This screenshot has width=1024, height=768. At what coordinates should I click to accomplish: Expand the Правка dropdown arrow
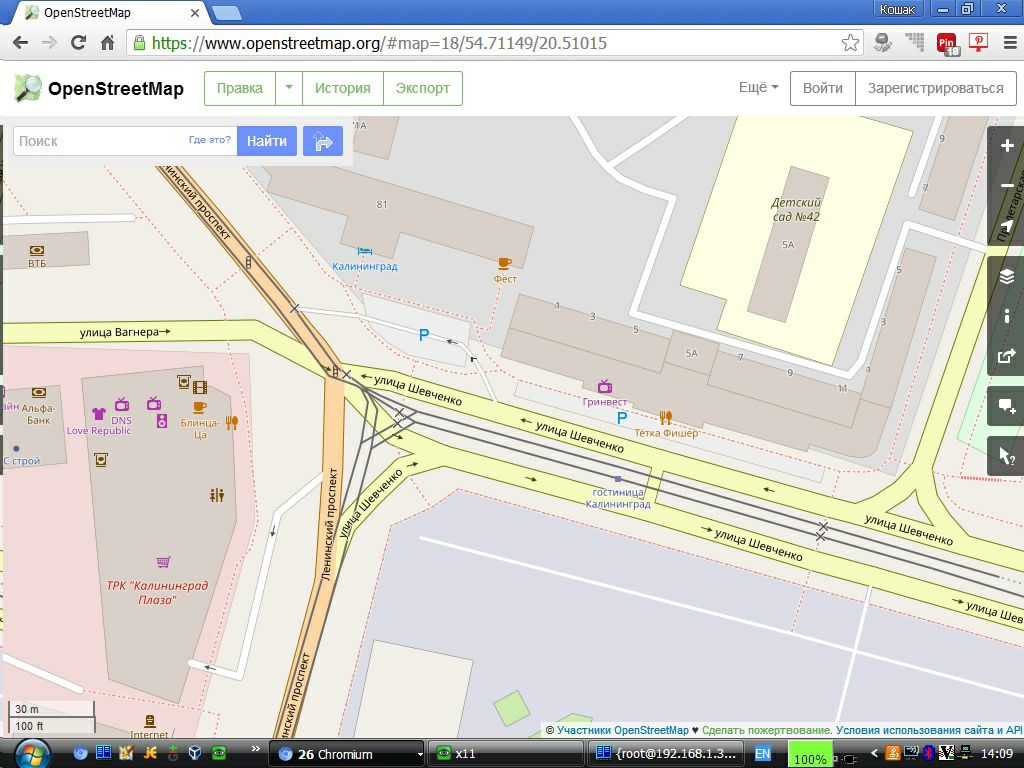click(x=289, y=88)
